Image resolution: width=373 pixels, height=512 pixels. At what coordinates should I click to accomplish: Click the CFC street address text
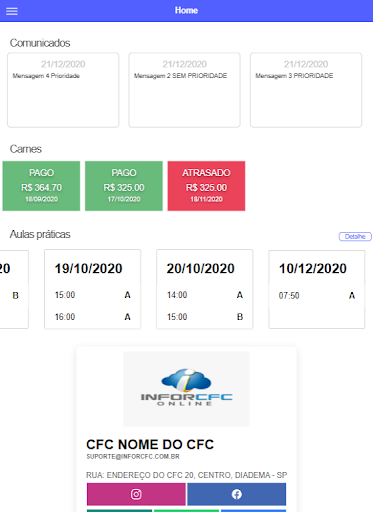186,475
